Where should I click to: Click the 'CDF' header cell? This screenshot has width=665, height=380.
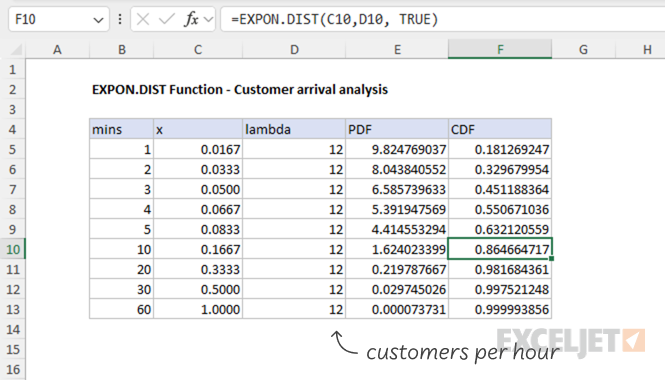[x=500, y=129]
